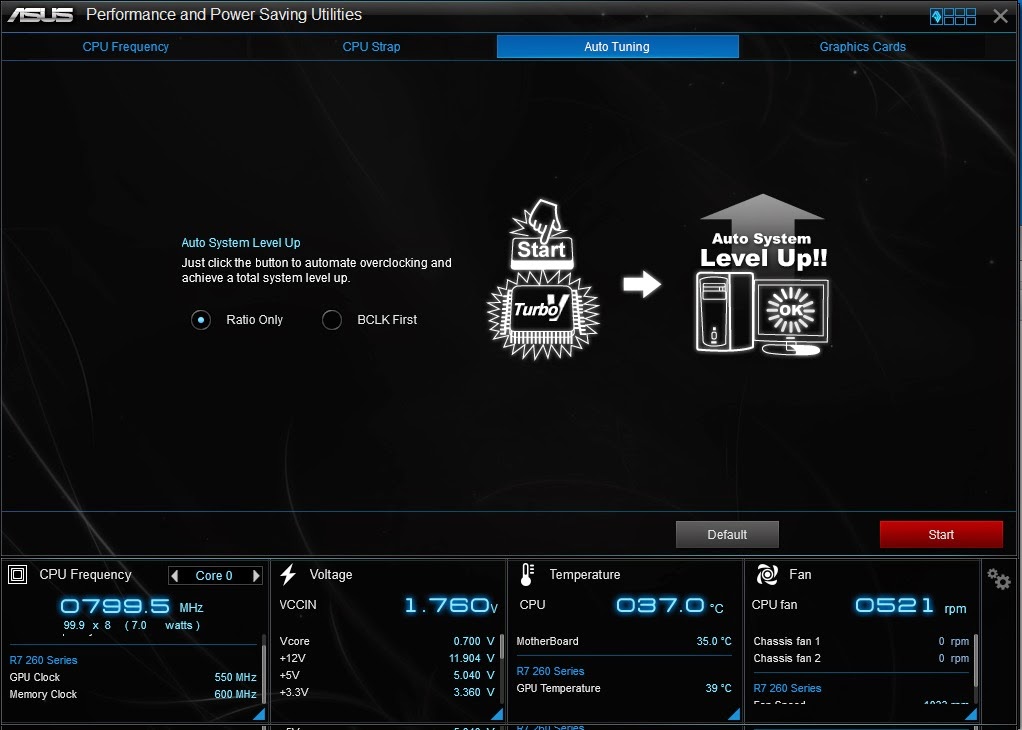This screenshot has width=1022, height=730.
Task: Click the MotherBoard 35.0 °C row
Action: point(624,641)
